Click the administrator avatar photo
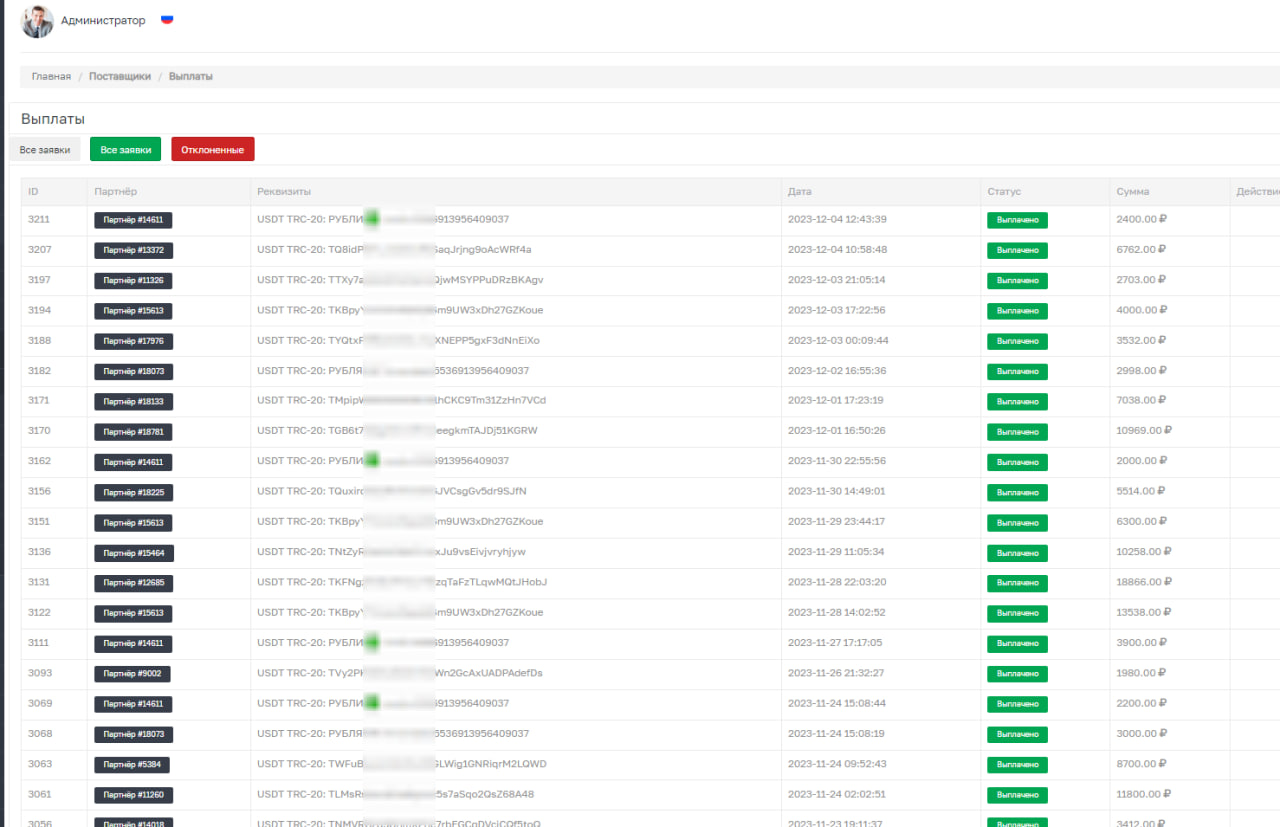 37,21
